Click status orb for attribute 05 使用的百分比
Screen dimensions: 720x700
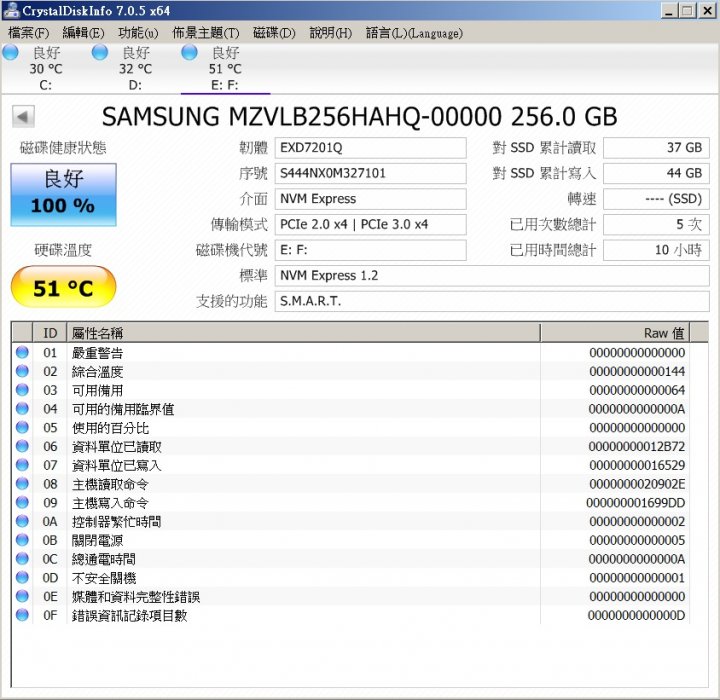22,427
